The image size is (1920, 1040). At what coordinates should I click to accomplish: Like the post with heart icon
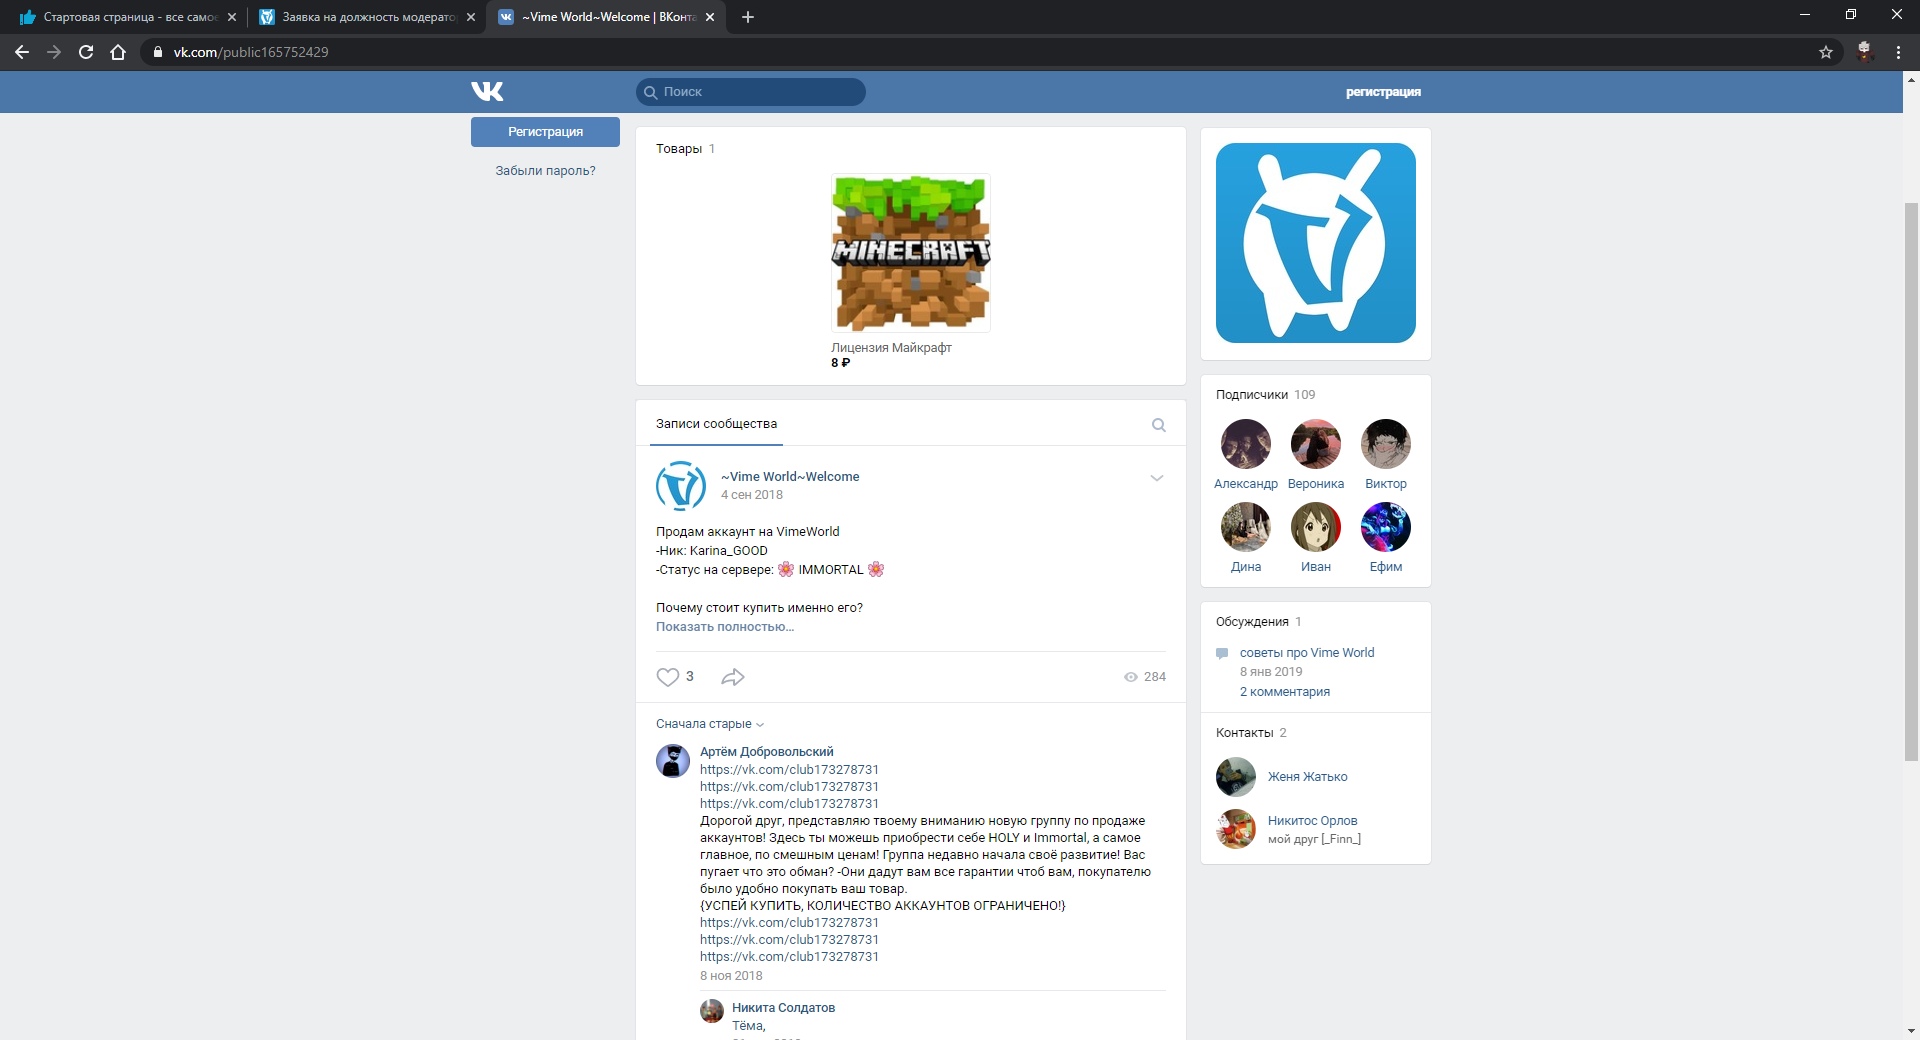click(x=667, y=677)
